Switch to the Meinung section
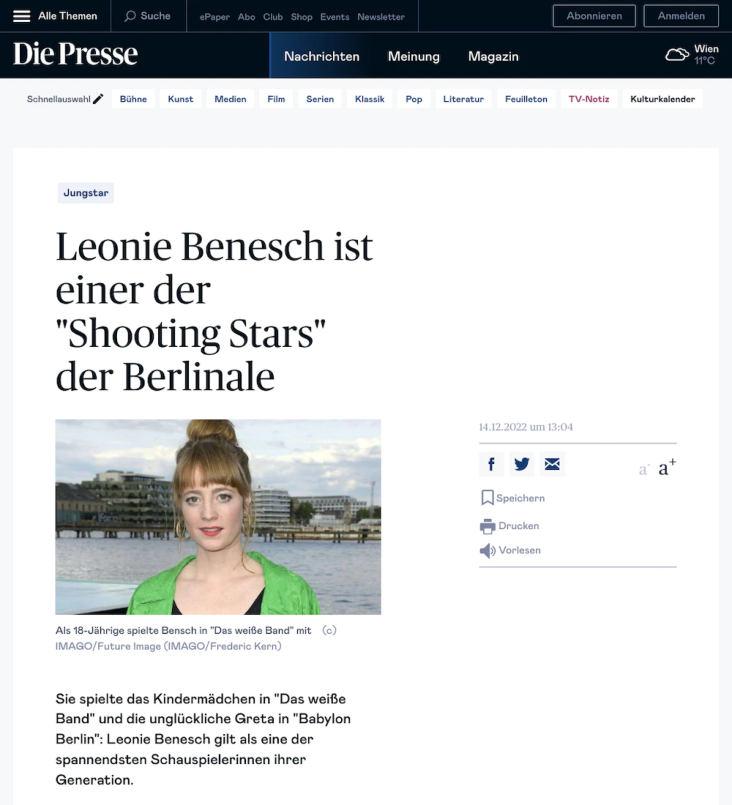Viewport: 732px width, 805px height. pos(414,56)
